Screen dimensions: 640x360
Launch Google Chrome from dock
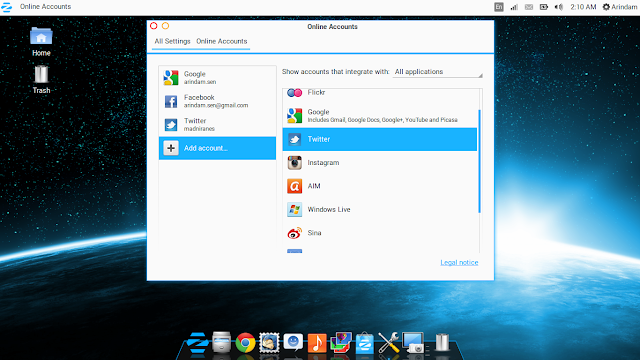click(x=245, y=342)
